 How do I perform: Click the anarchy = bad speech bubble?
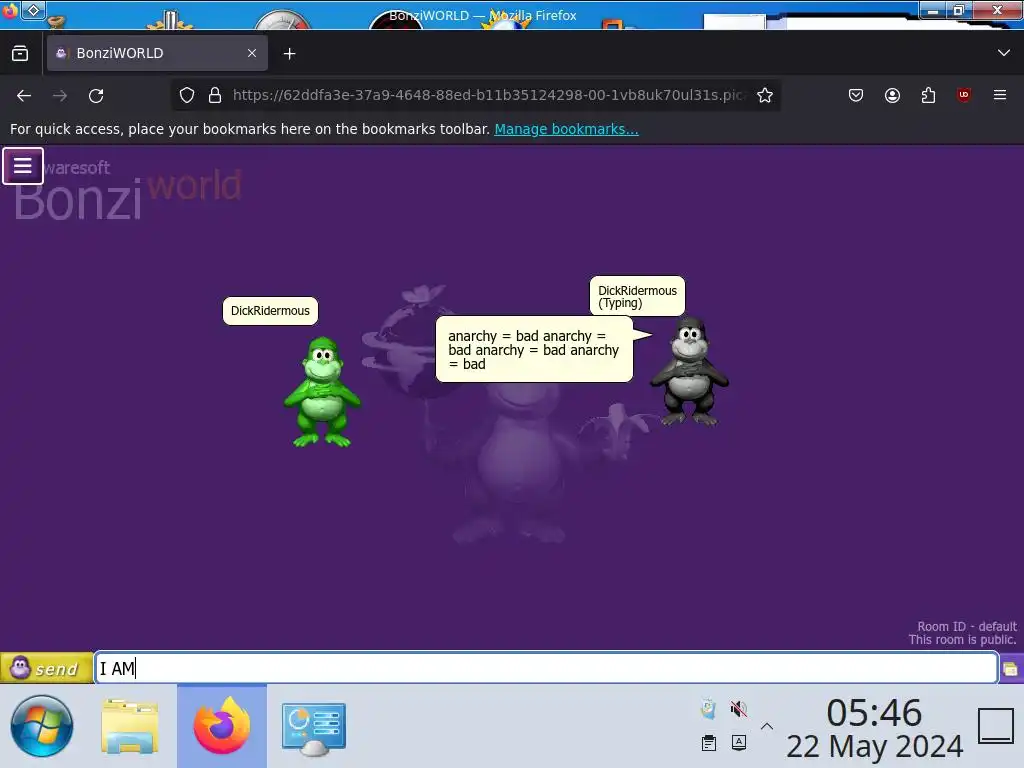click(x=534, y=349)
